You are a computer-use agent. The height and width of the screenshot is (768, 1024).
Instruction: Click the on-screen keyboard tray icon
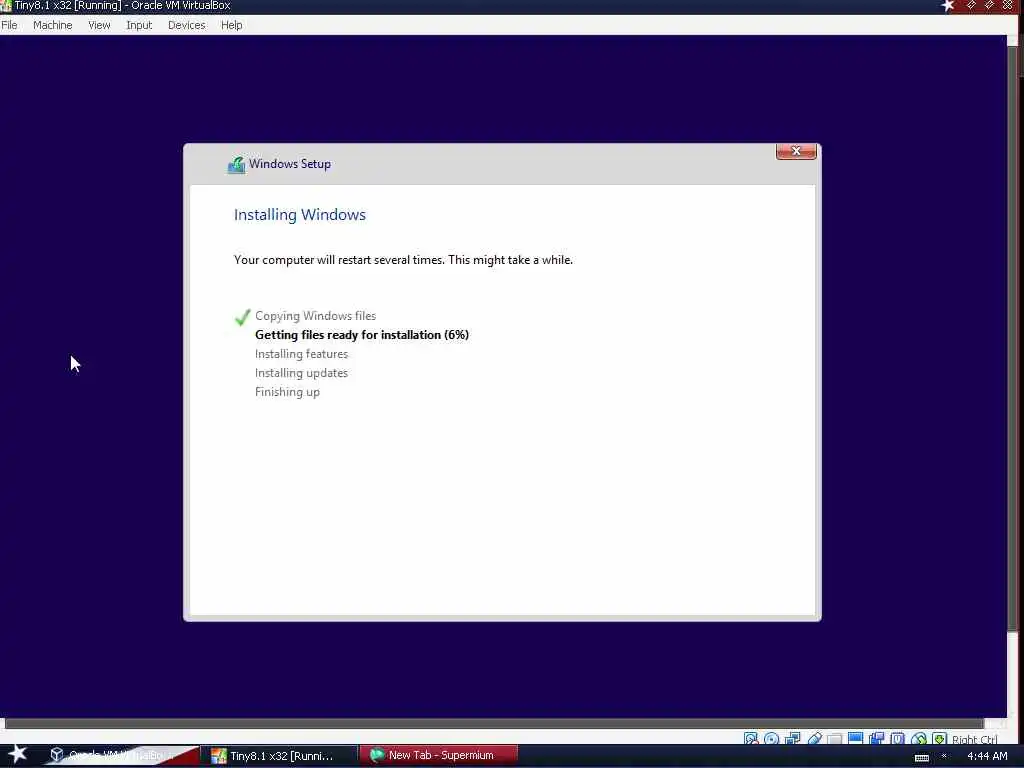(921, 758)
